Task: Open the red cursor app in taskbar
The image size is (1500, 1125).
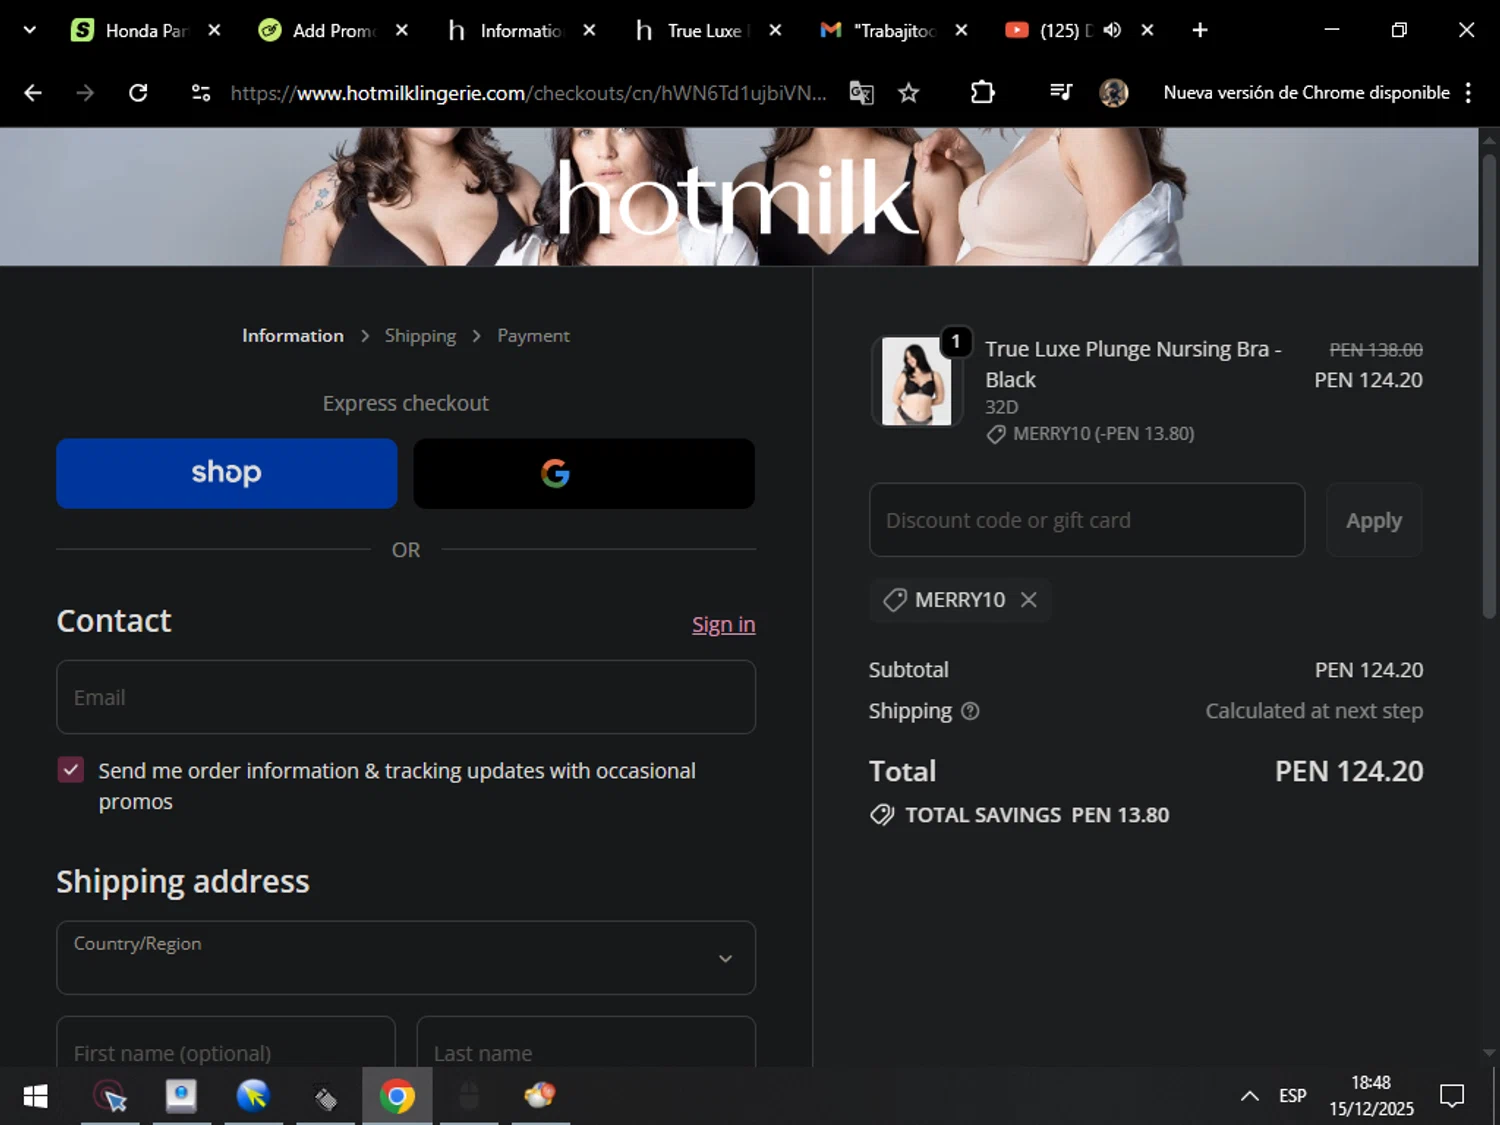Action: click(x=110, y=1097)
